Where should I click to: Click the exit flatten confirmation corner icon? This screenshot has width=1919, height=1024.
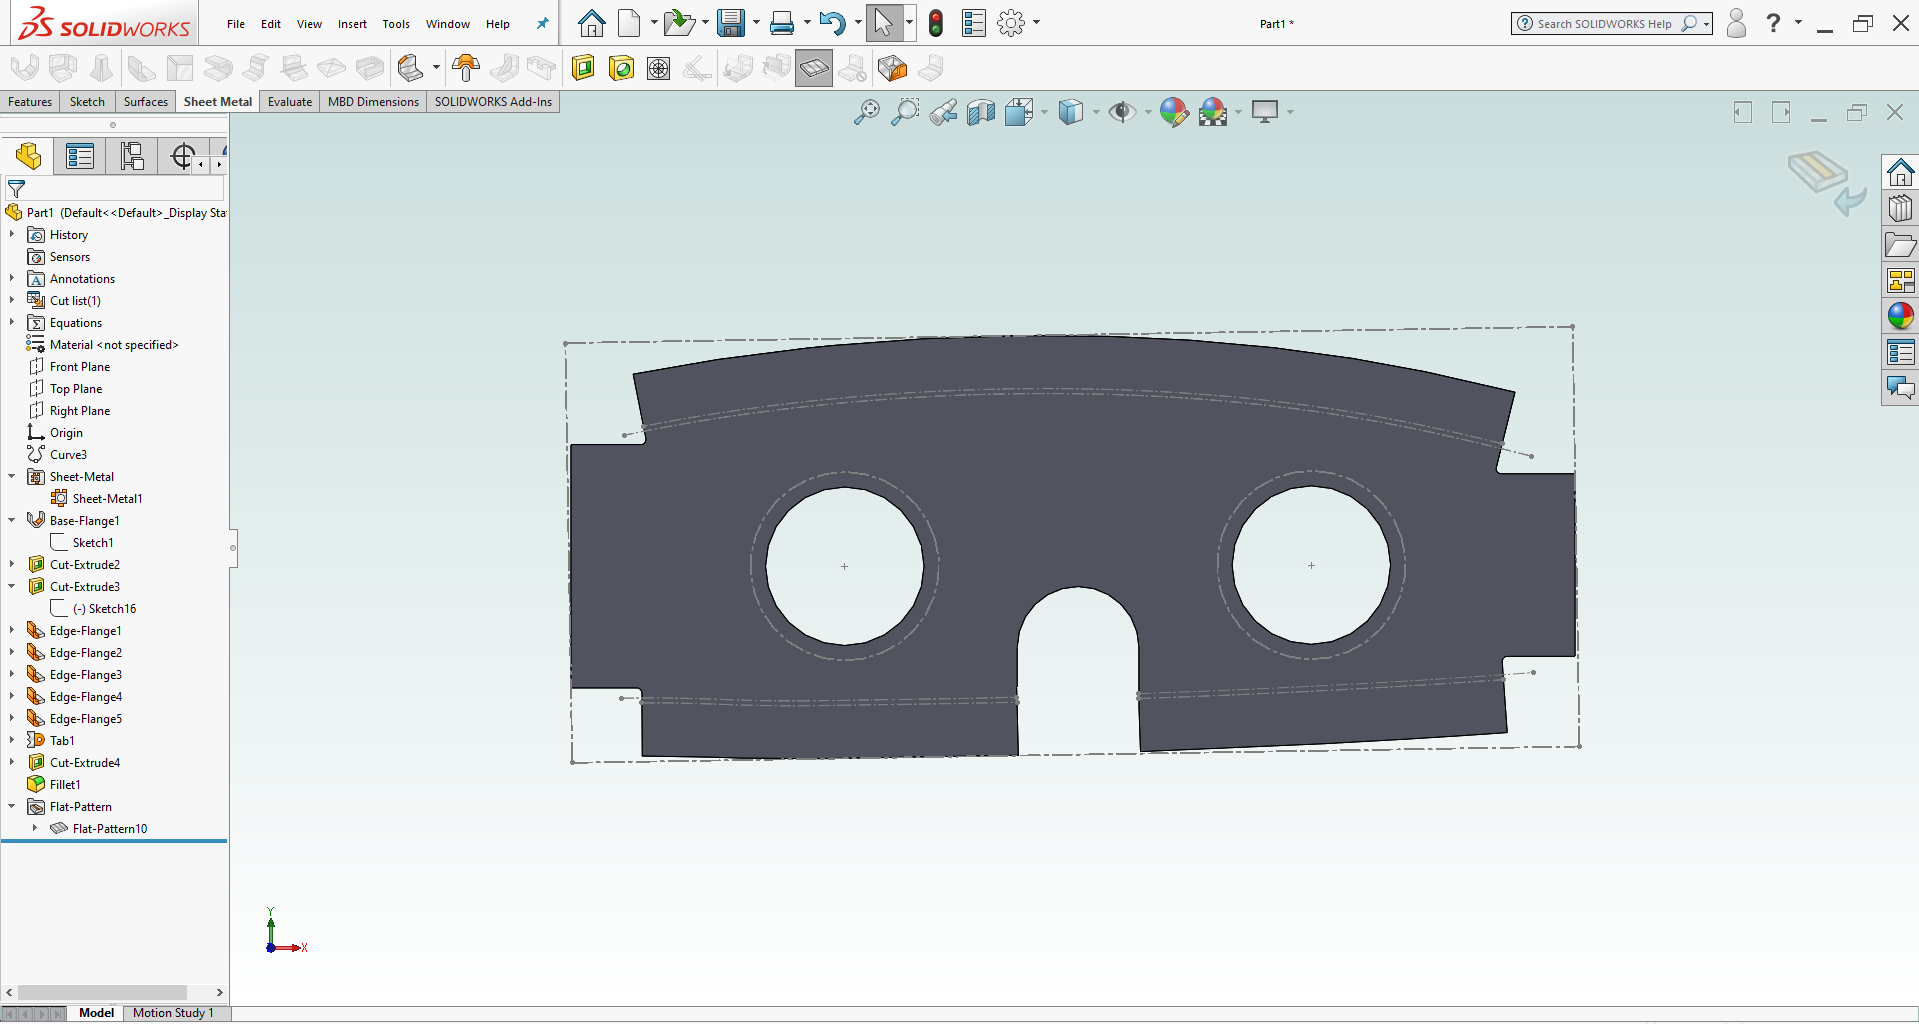pos(1828,183)
